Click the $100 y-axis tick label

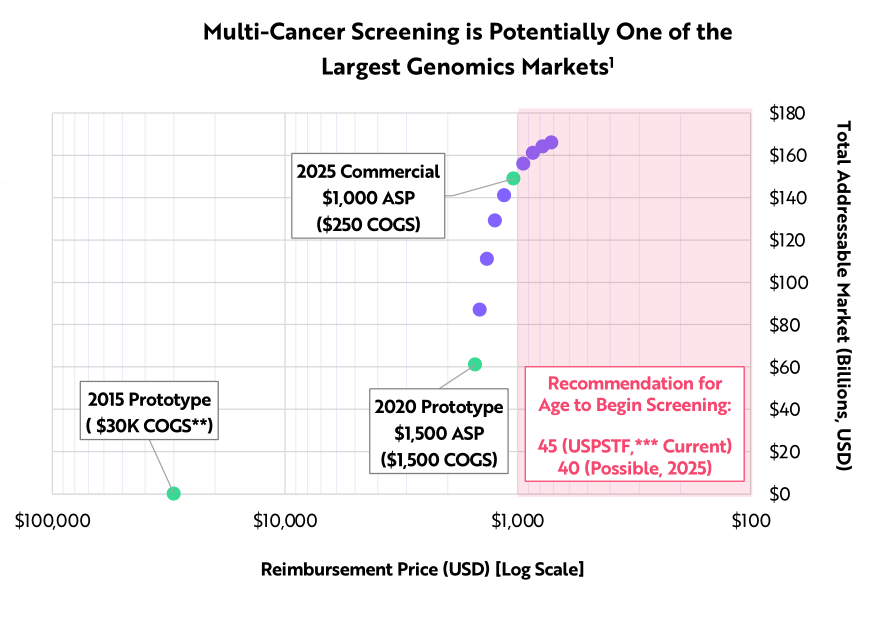[x=787, y=283]
